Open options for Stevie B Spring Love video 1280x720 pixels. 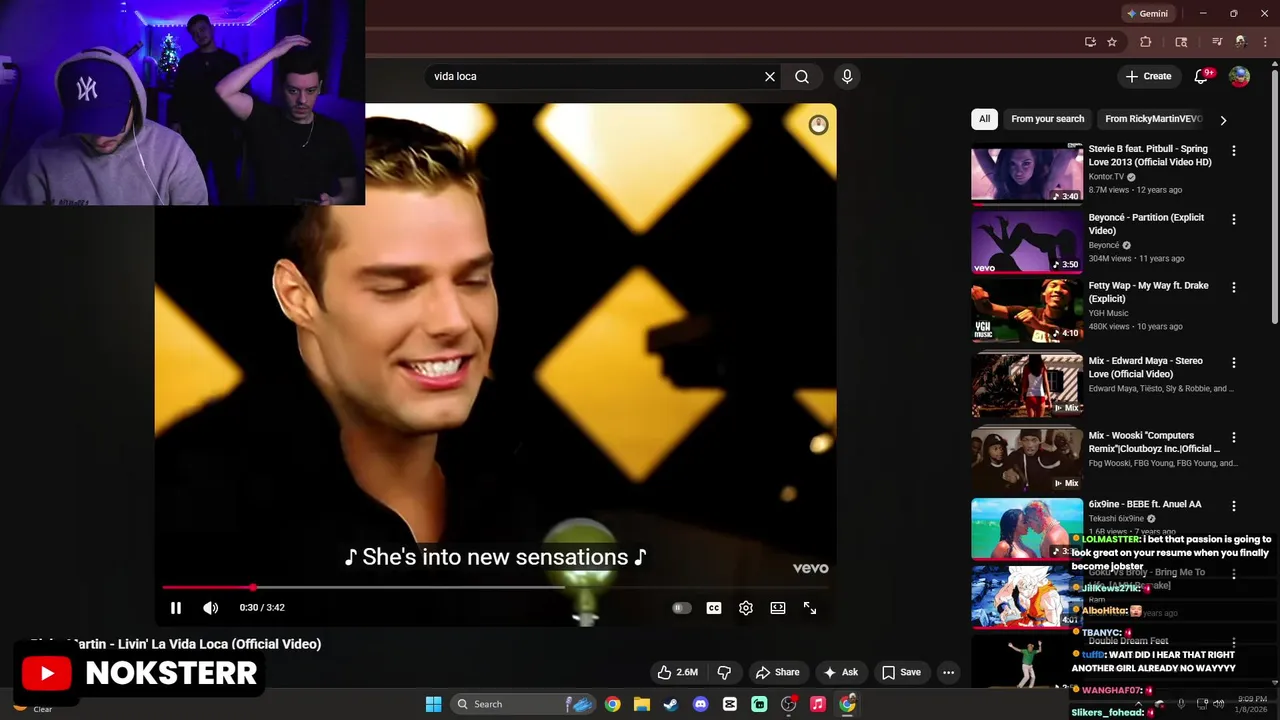[x=1234, y=151]
